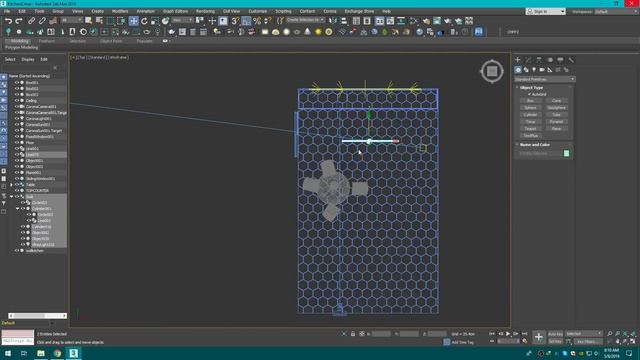Open the Workspace Default dropdown
The image size is (640, 360).
coord(616,11)
